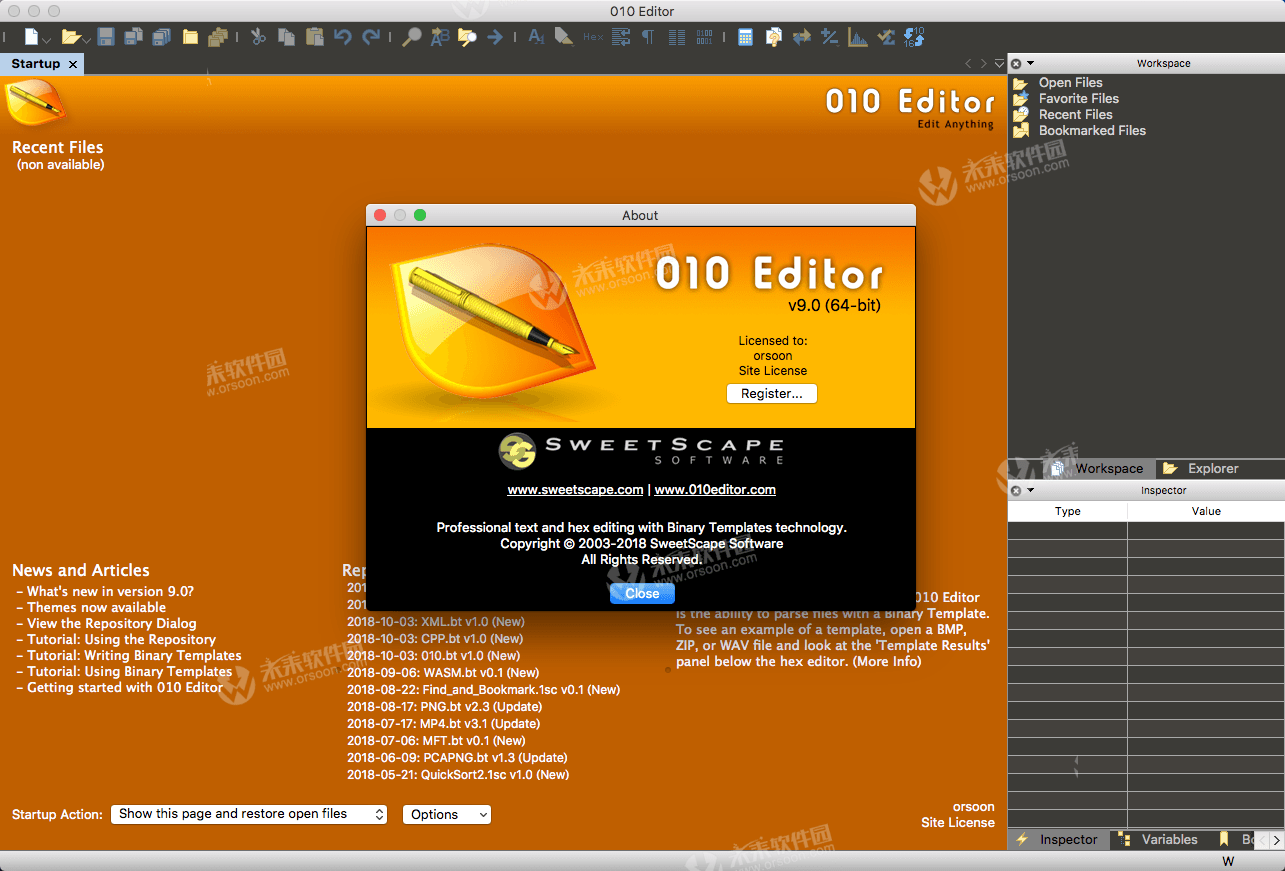Click the Cut scissors icon
Image resolution: width=1285 pixels, height=871 pixels.
(258, 37)
